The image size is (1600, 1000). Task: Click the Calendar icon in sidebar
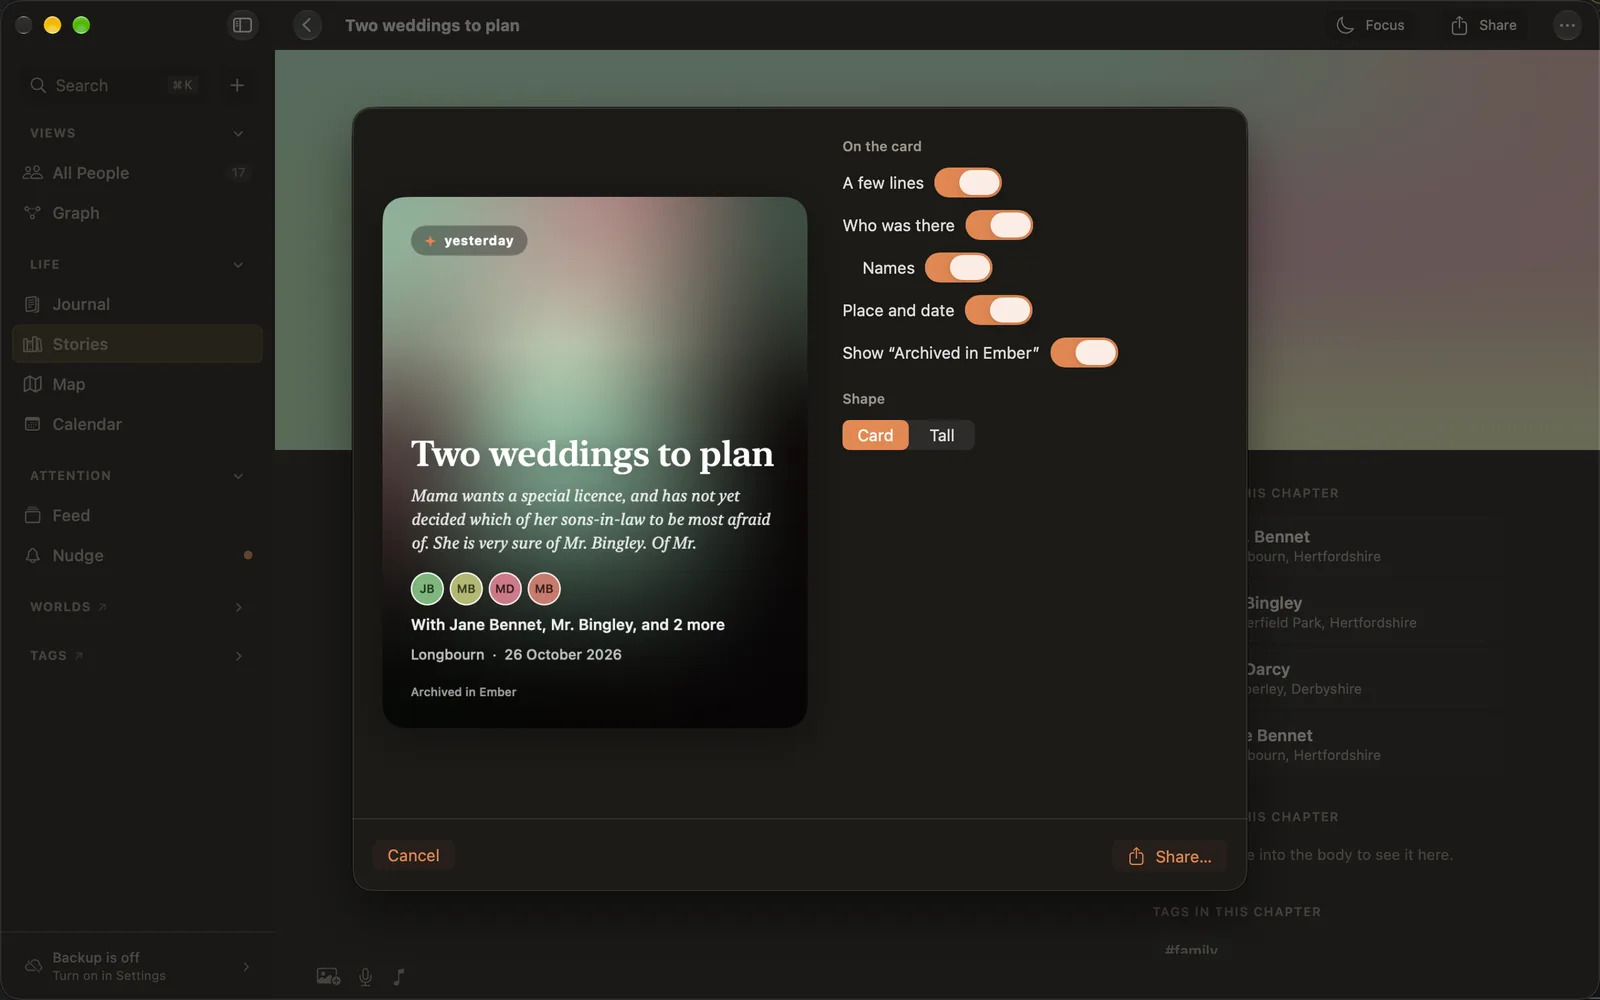(x=33, y=424)
